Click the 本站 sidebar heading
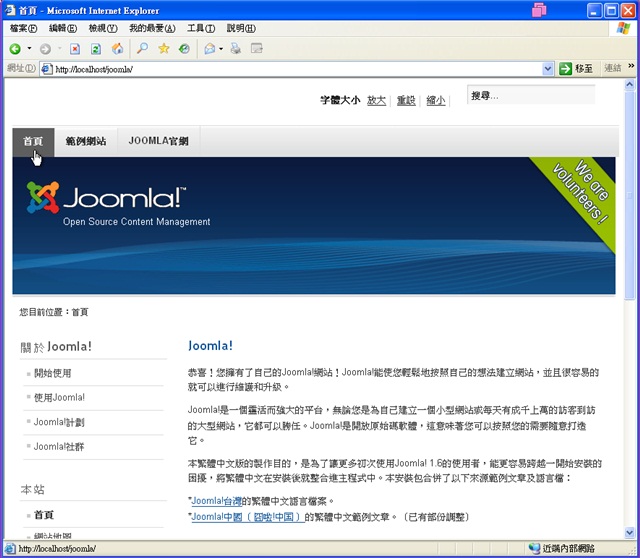This screenshot has width=640, height=558. 32,489
